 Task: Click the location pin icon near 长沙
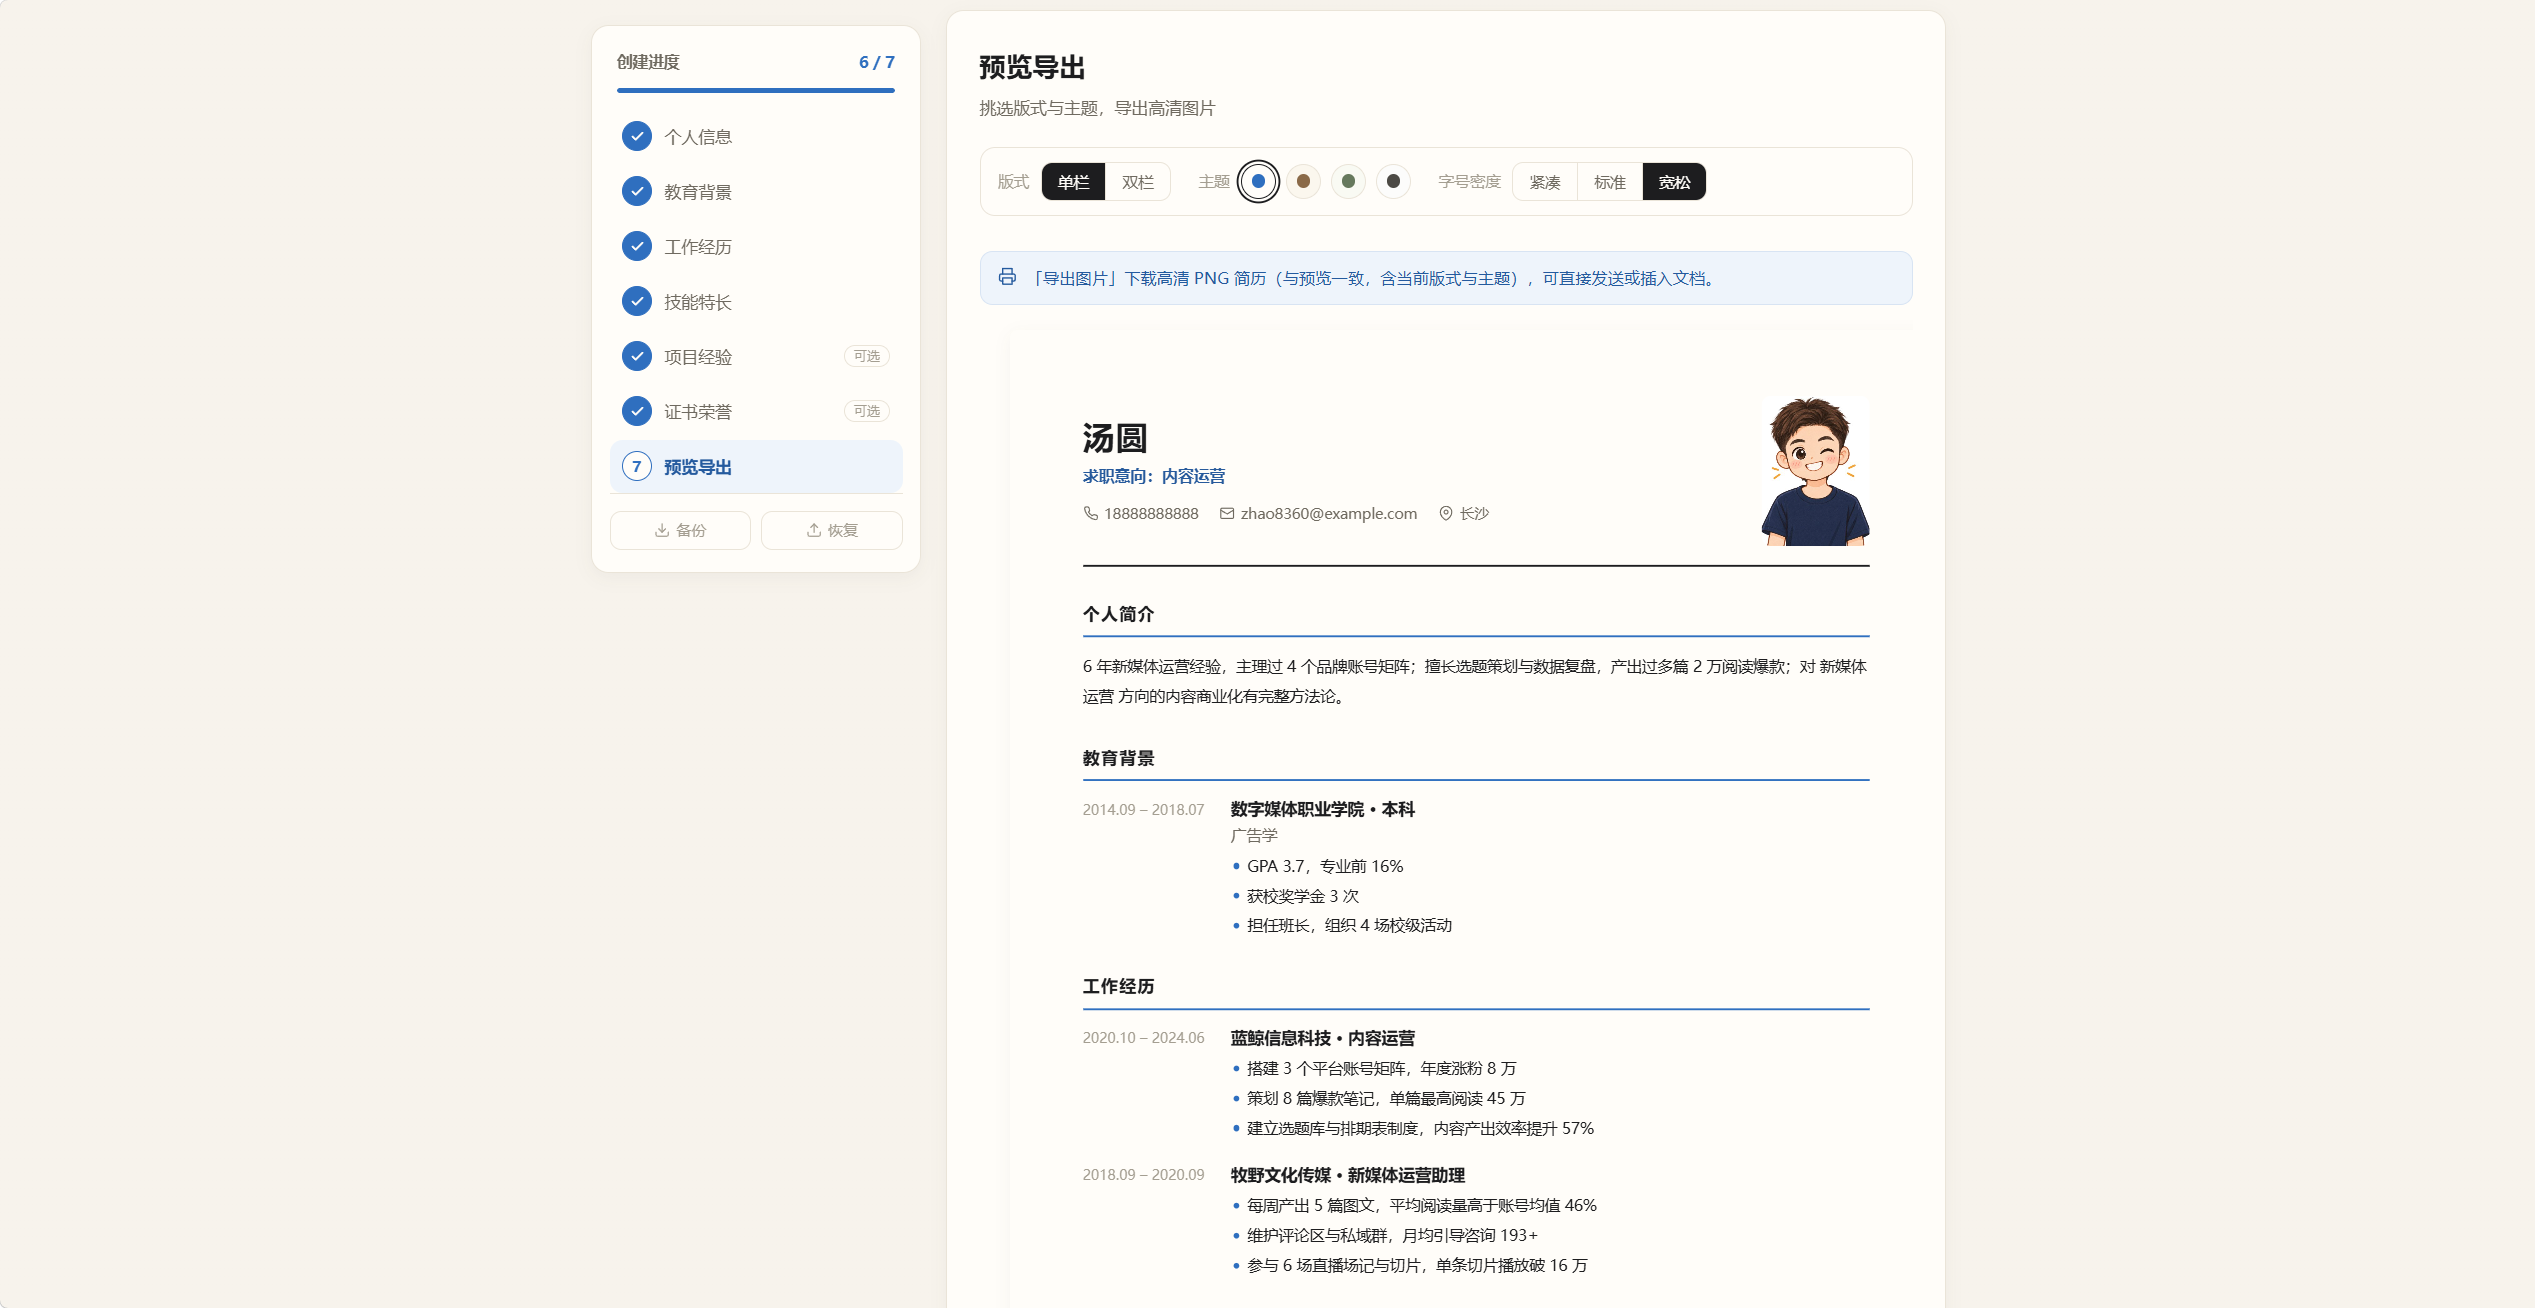[1446, 513]
